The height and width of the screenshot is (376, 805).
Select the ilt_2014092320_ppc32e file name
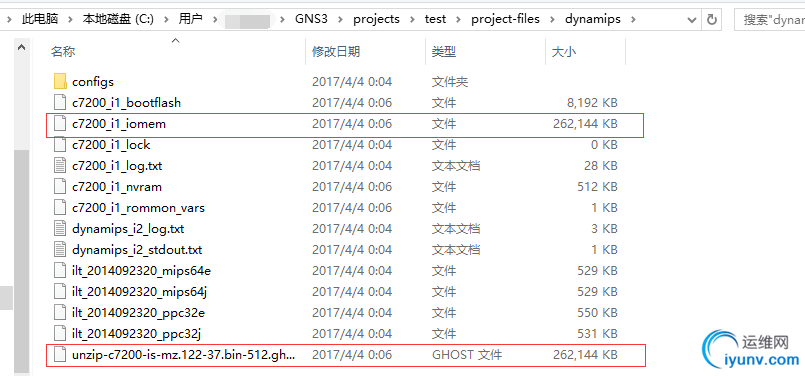pyautogui.click(x=139, y=312)
